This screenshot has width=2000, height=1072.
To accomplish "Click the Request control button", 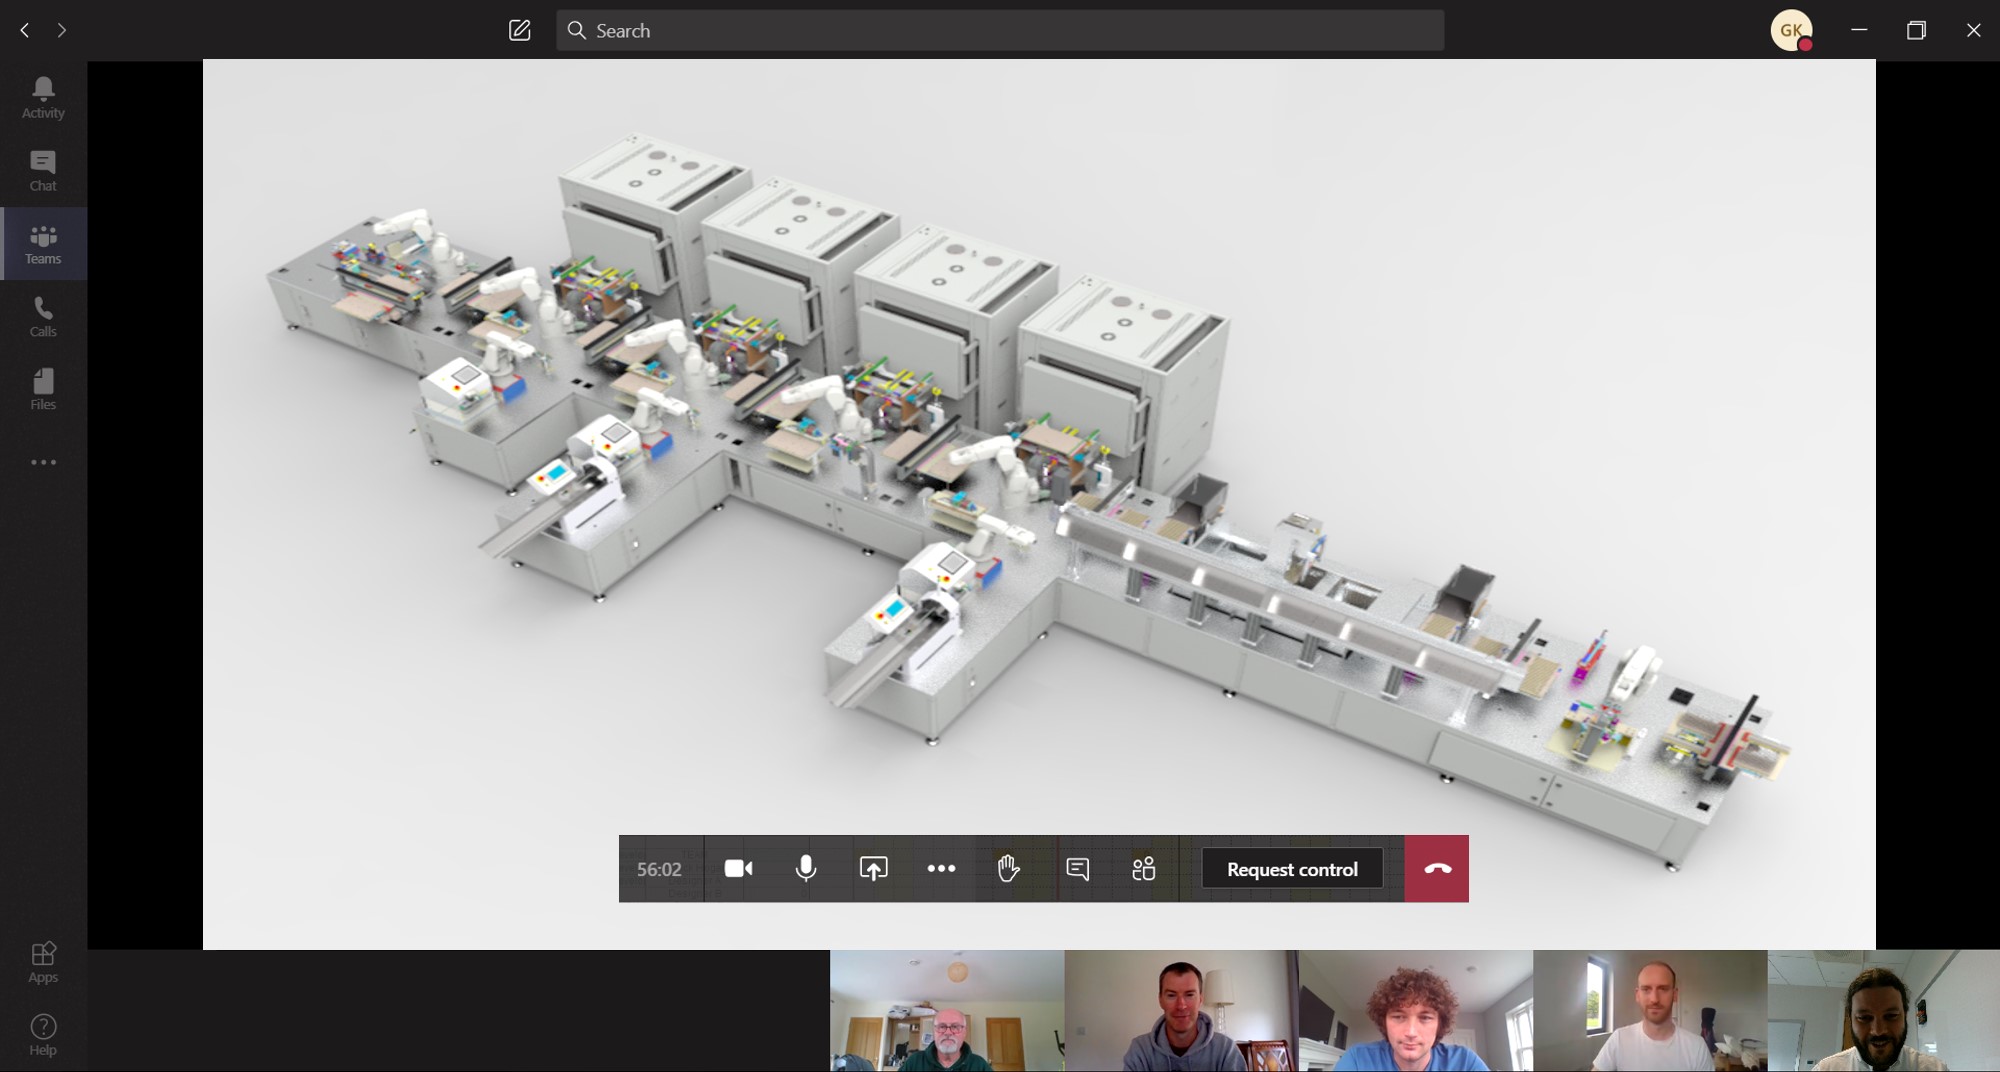I will tap(1292, 869).
